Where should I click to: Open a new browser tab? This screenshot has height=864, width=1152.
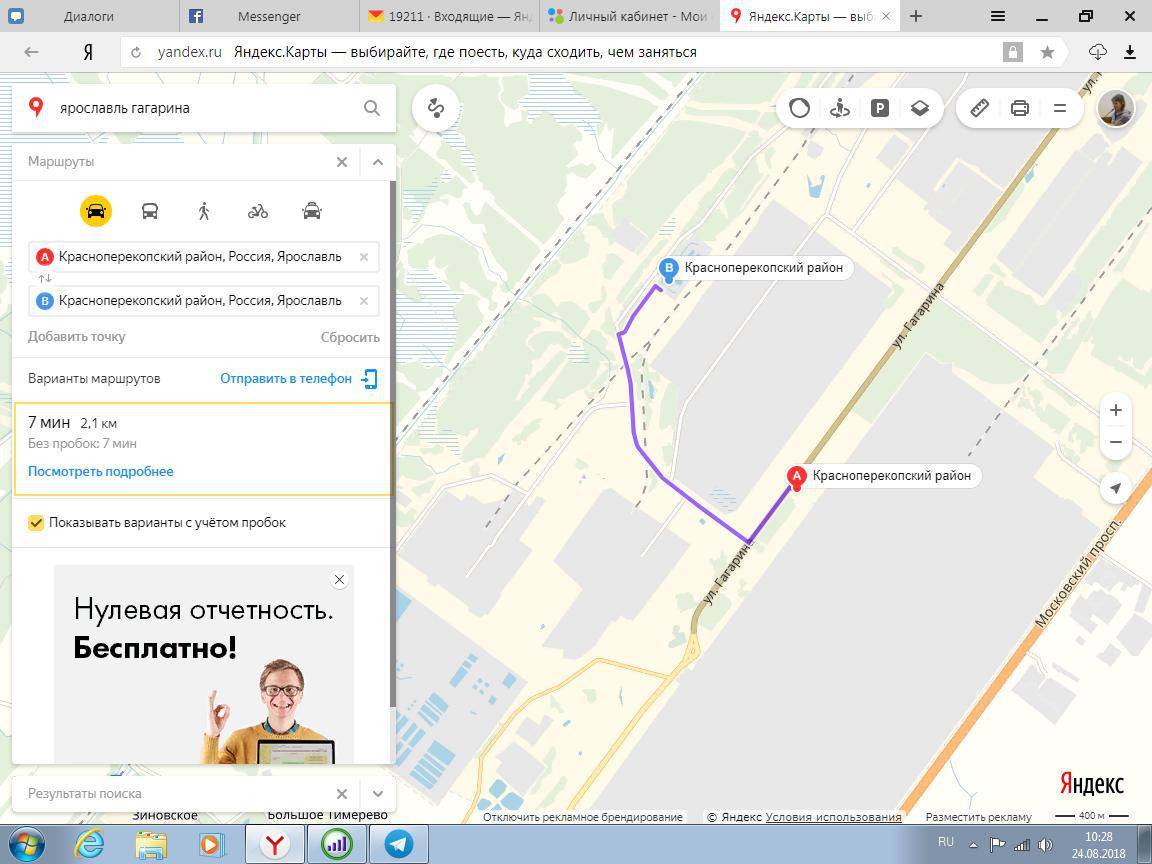tap(915, 16)
